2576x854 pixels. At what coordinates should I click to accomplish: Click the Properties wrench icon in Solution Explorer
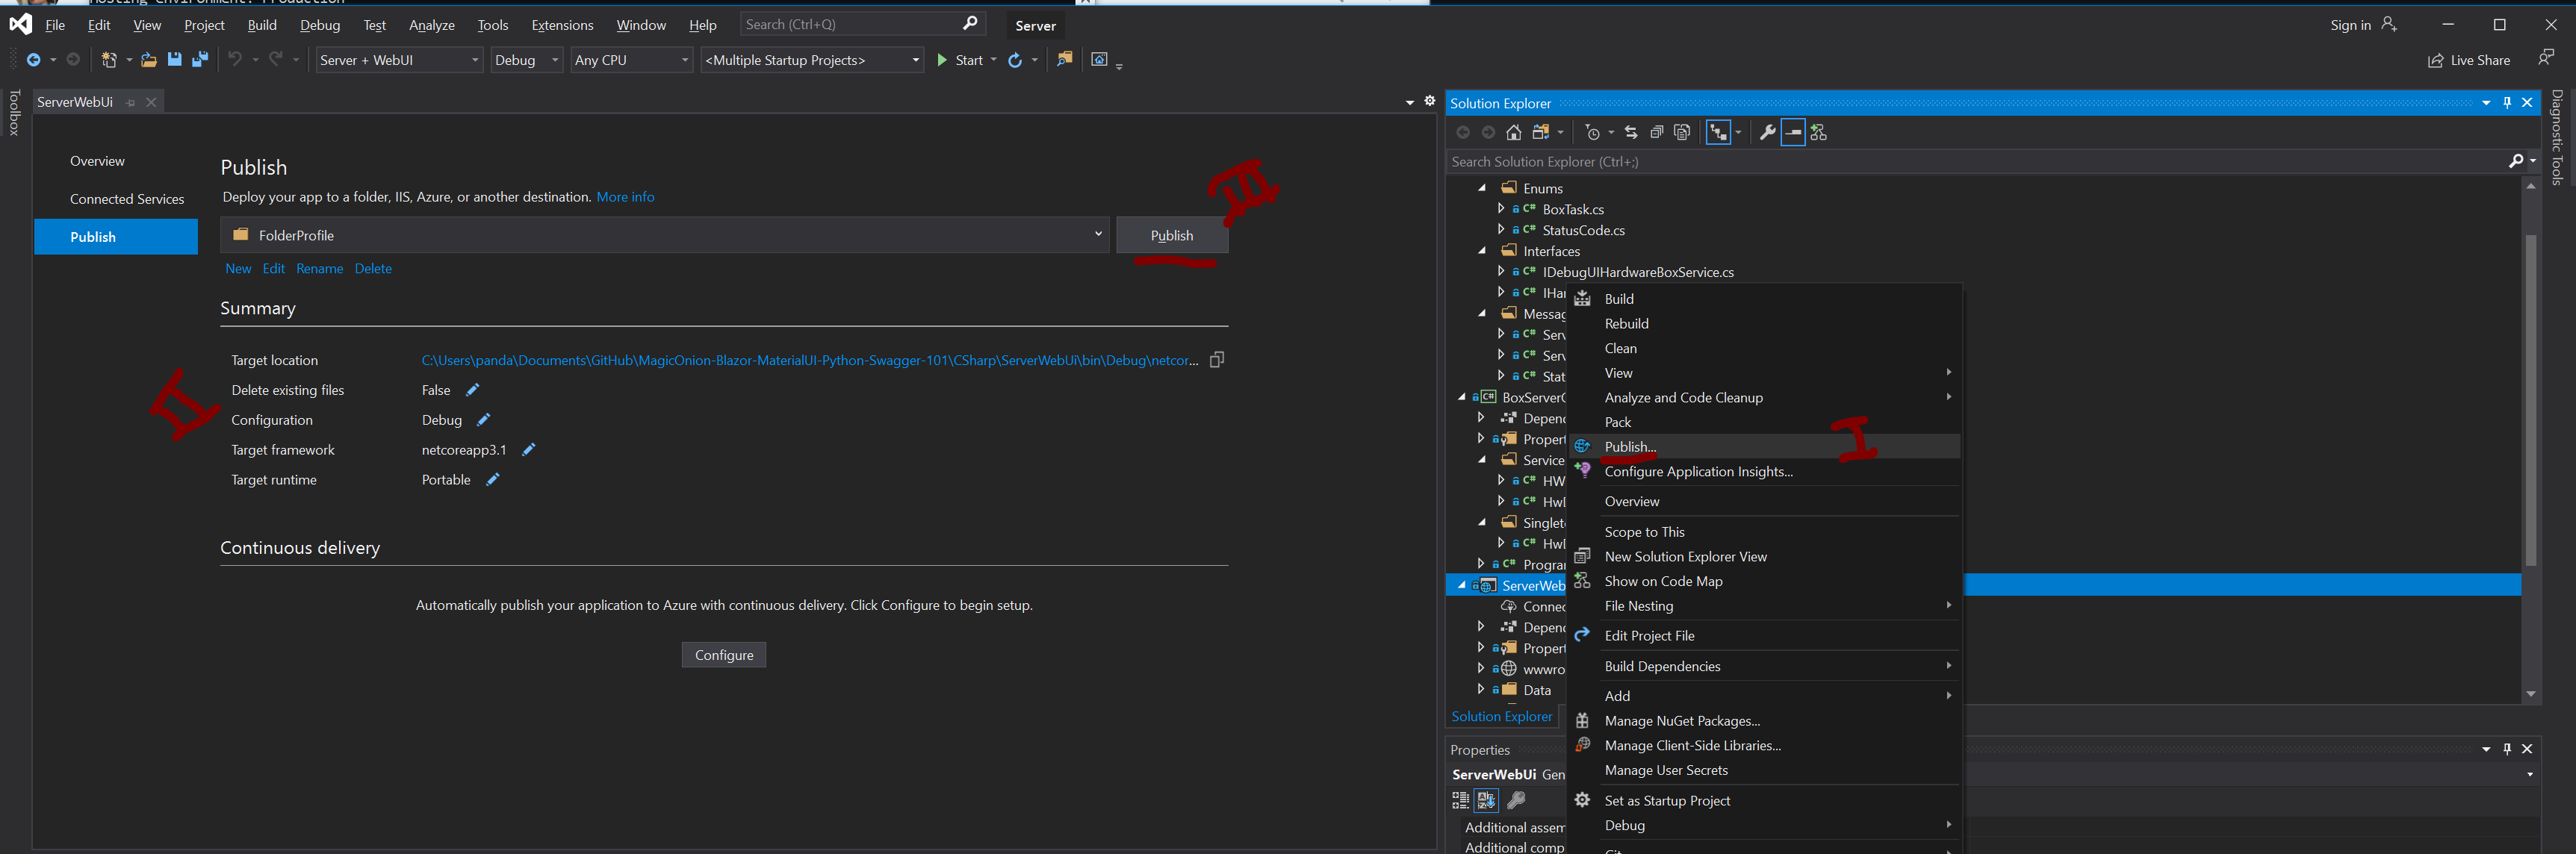coord(1767,132)
